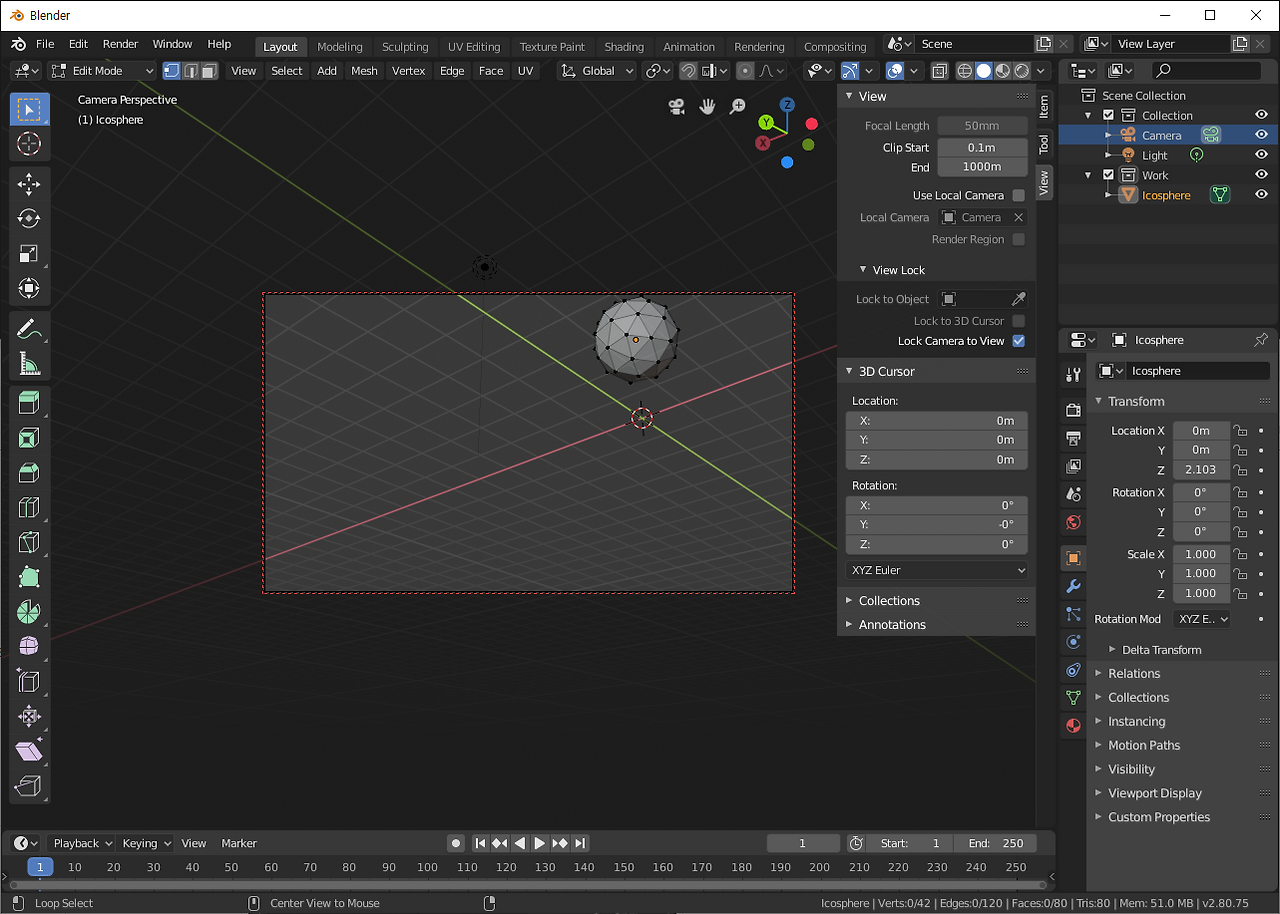Jump to the end frame
1280x914 pixels.
pos(580,843)
